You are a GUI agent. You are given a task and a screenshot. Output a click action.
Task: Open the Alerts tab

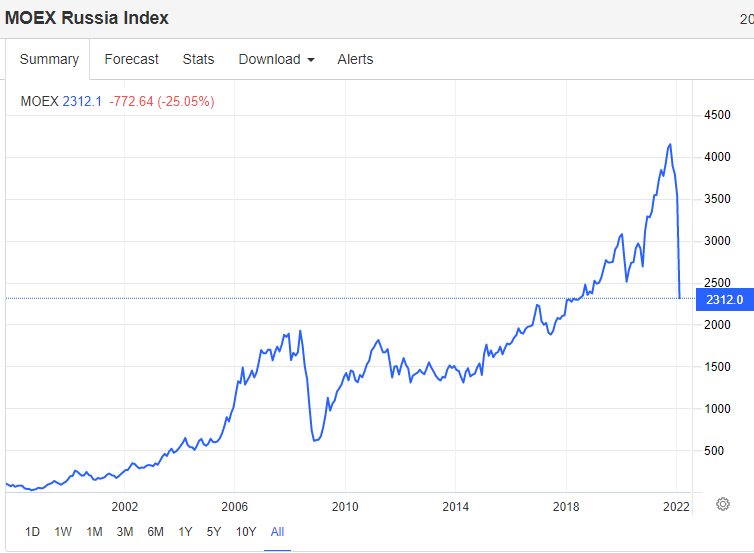pyautogui.click(x=355, y=59)
